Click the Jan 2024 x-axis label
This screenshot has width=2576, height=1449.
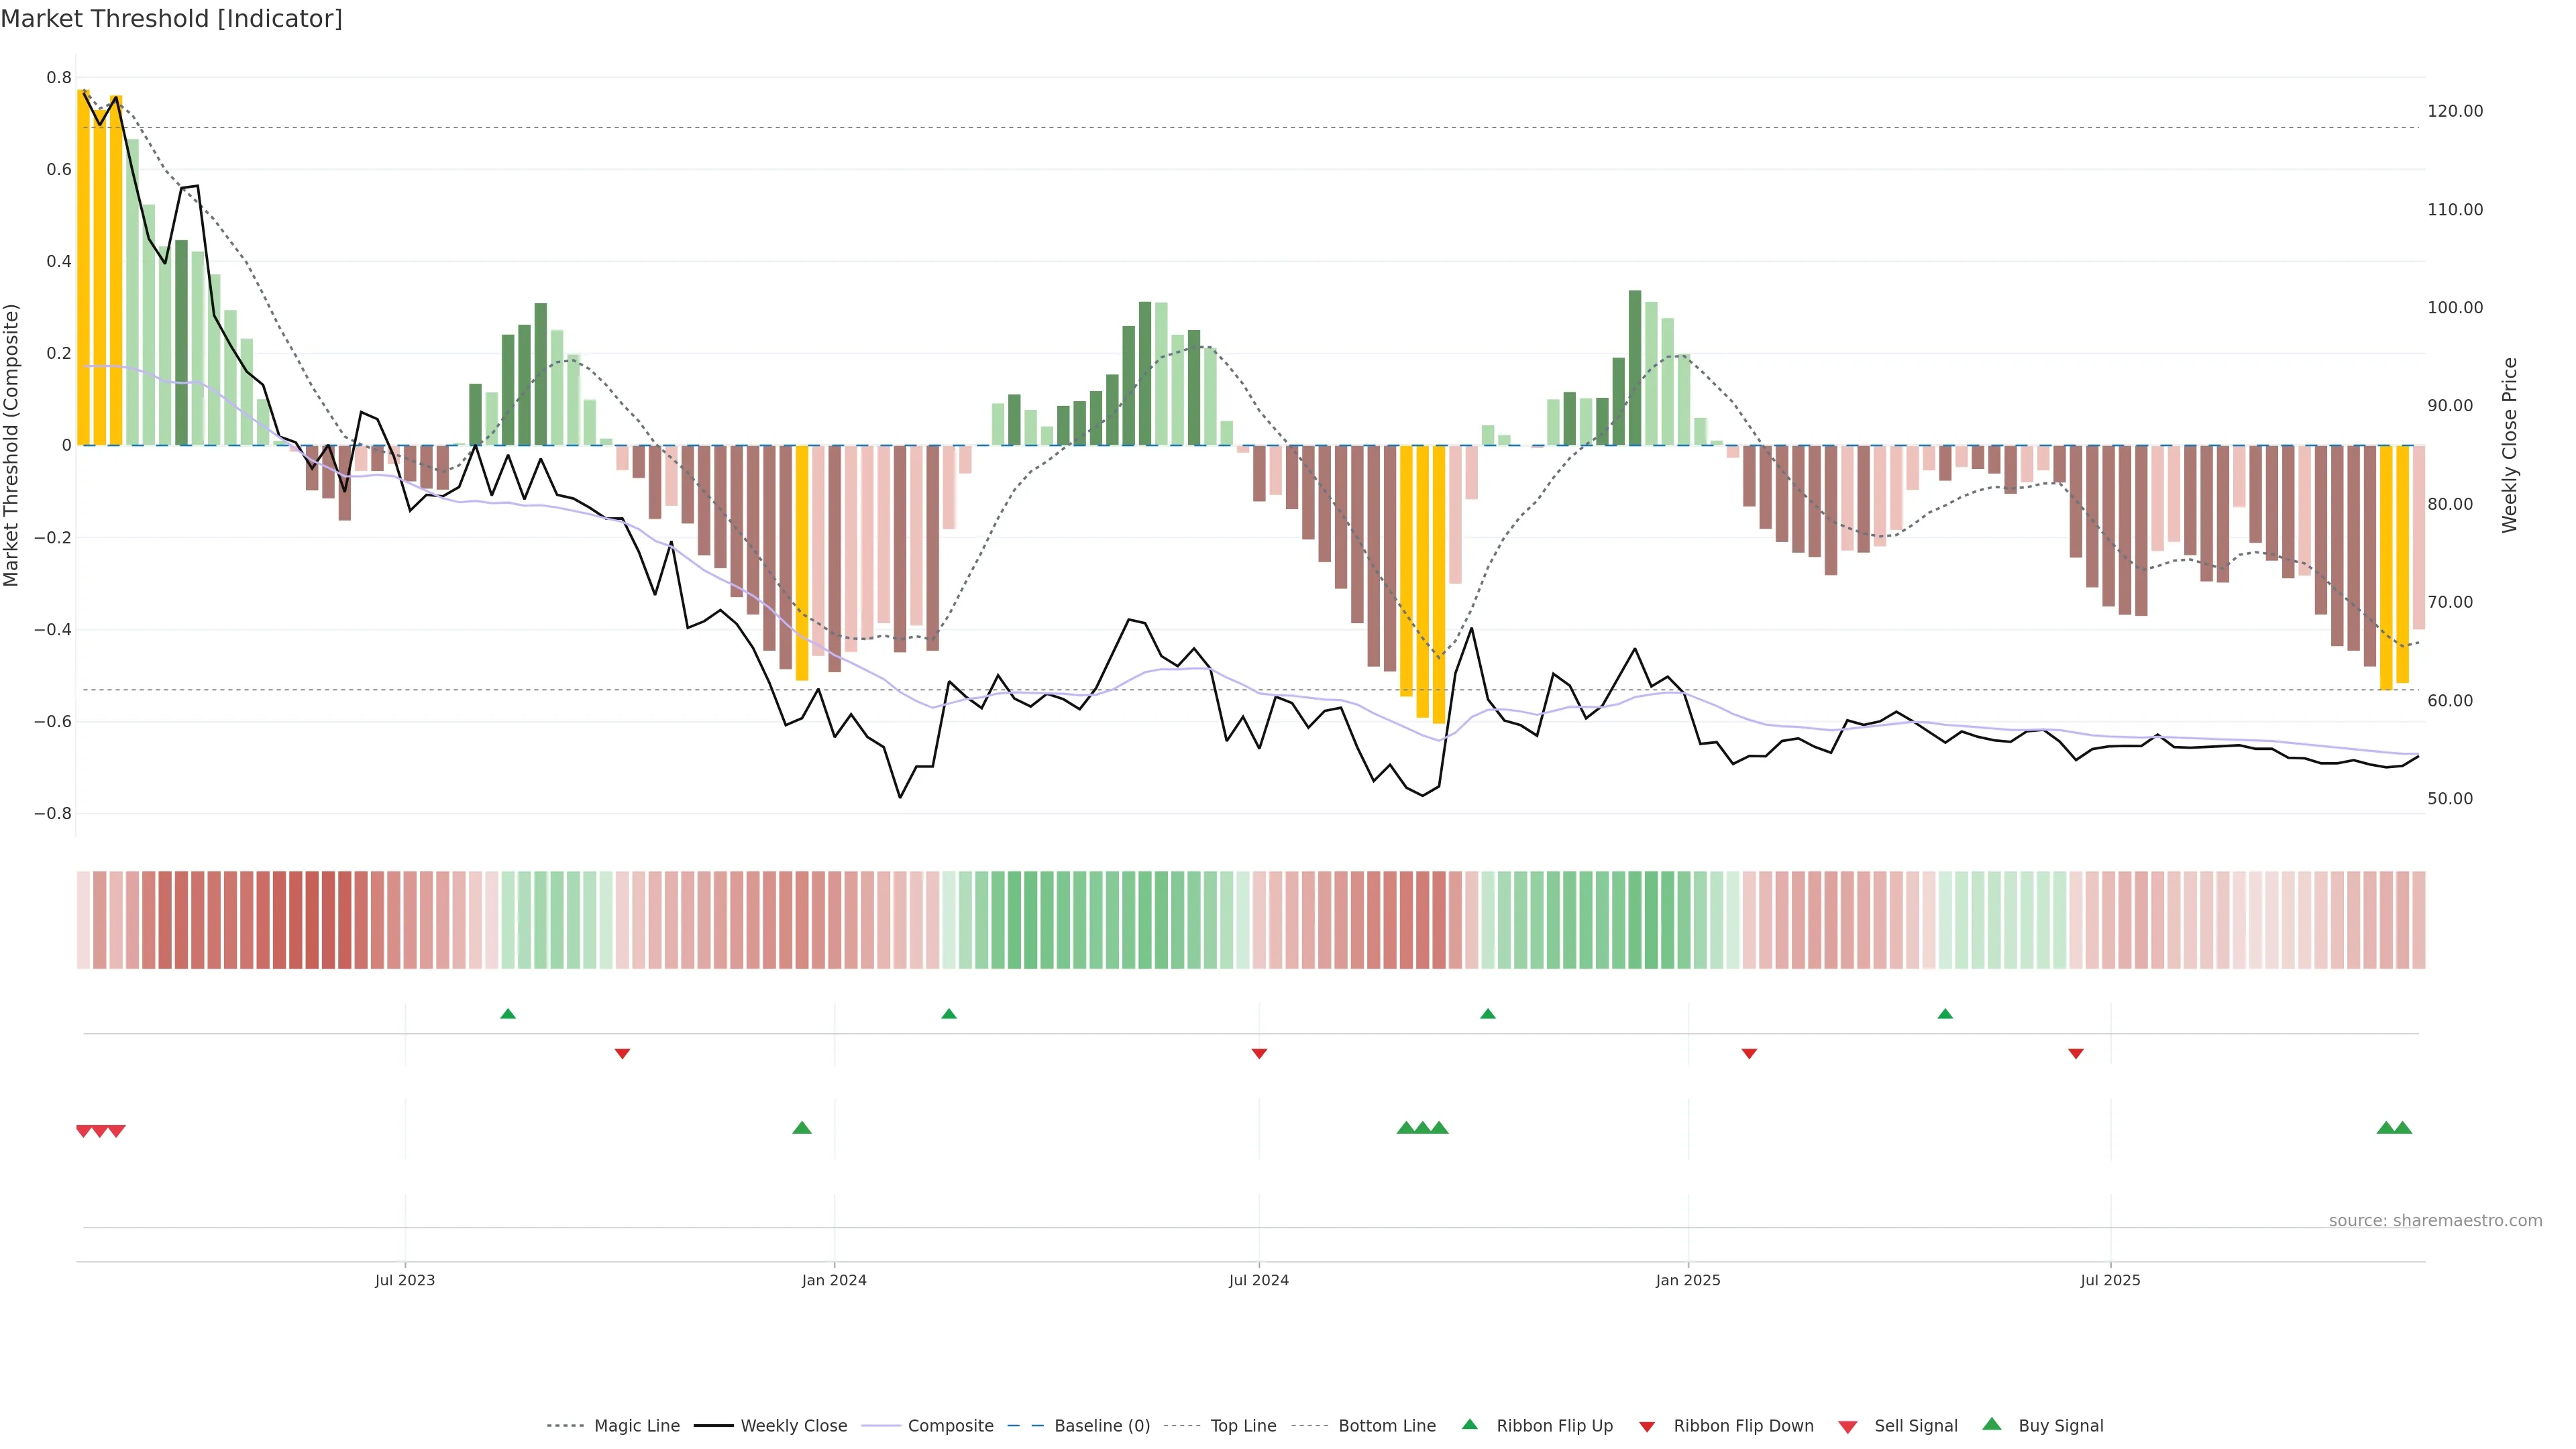point(834,1280)
